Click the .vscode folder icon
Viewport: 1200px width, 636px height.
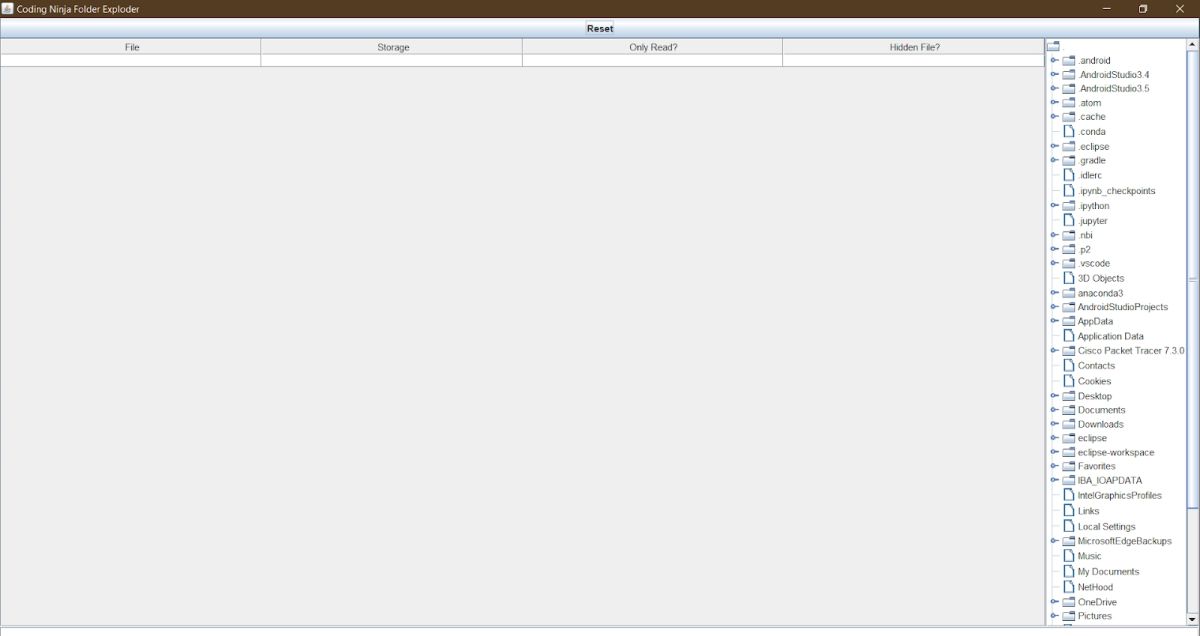coord(1068,263)
